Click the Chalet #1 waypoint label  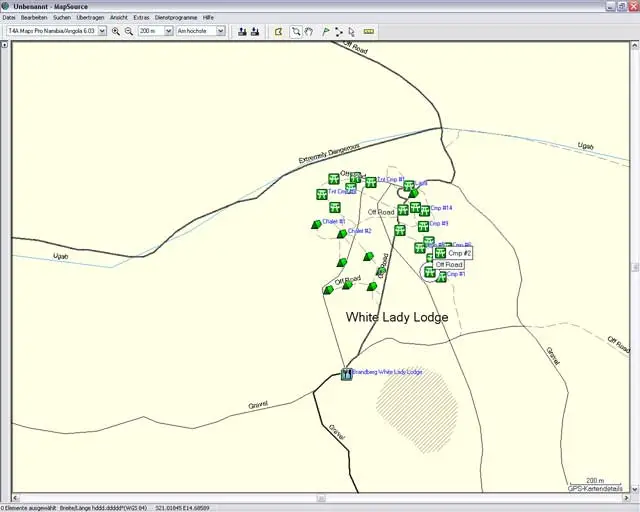(x=333, y=221)
